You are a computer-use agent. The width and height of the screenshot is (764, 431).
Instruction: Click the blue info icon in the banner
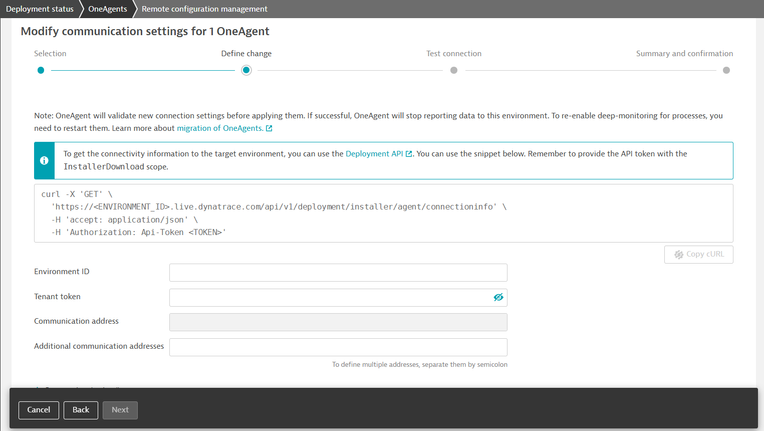click(x=44, y=160)
